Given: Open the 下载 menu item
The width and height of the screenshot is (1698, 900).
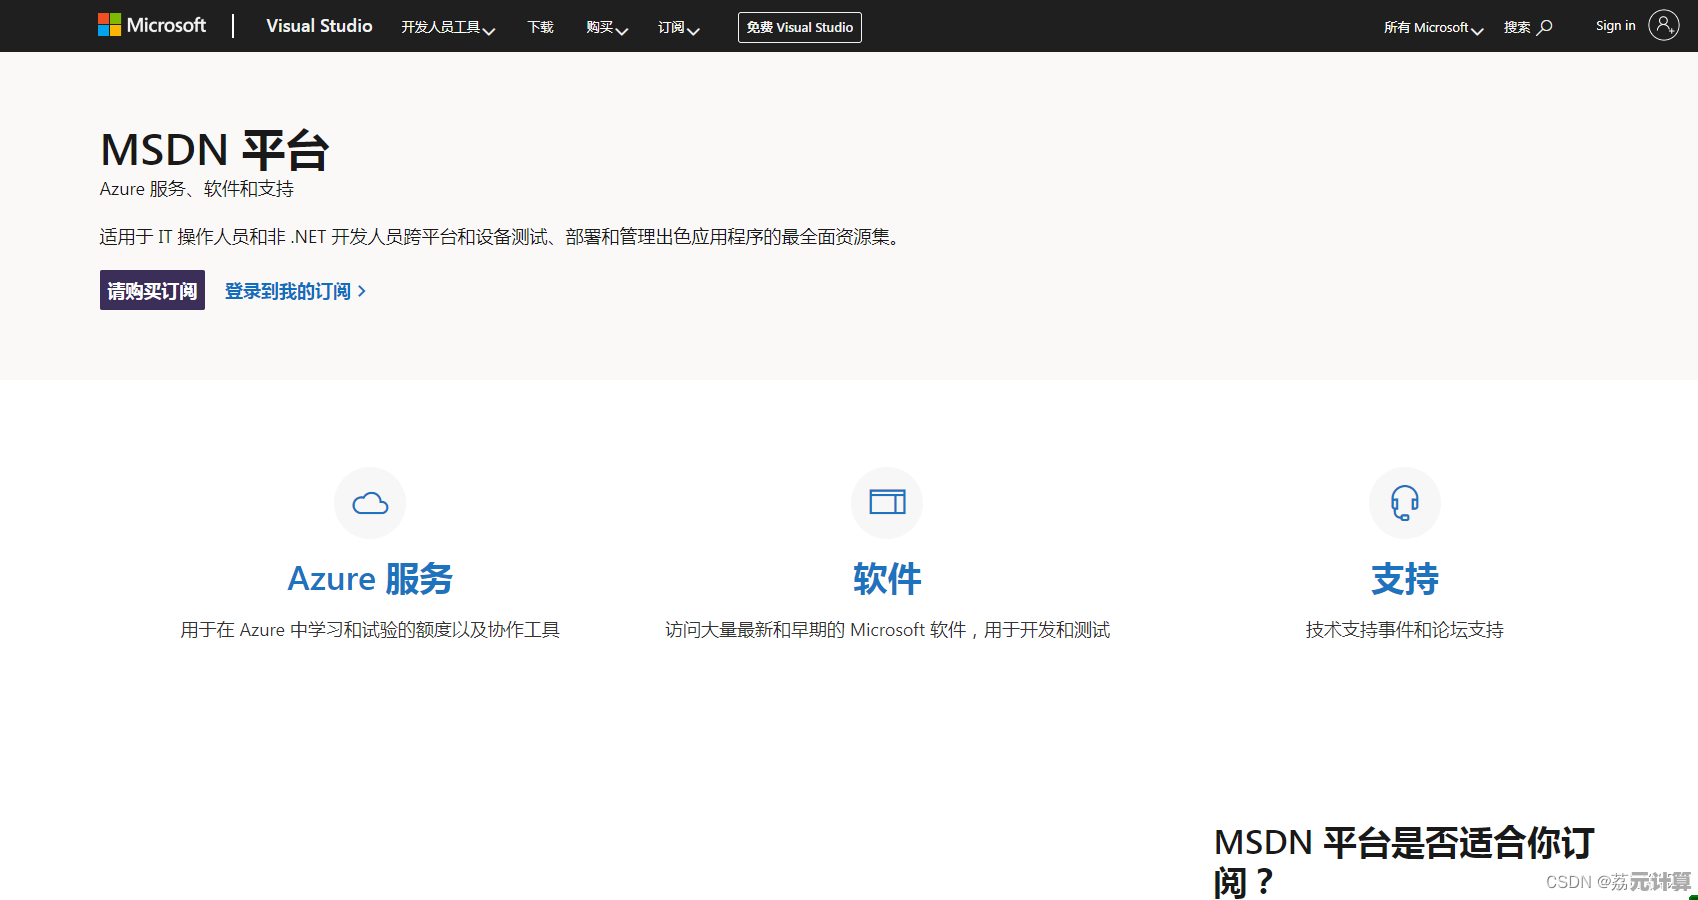Looking at the screenshot, I should click(540, 27).
